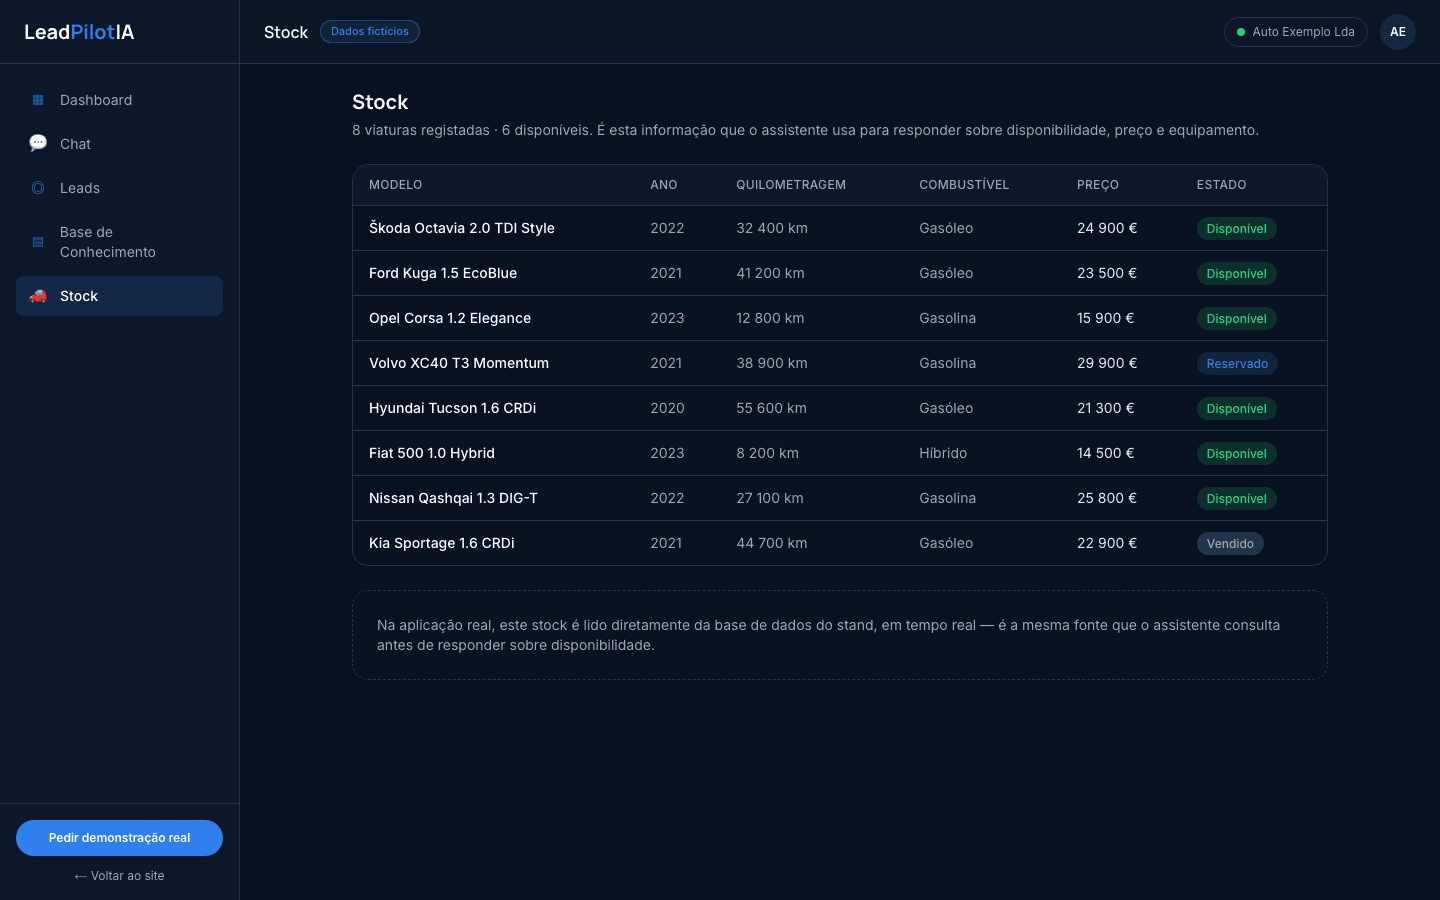This screenshot has height=900, width=1440.
Task: Click the Disponível badge for Ford Kuga
Action: click(1236, 274)
